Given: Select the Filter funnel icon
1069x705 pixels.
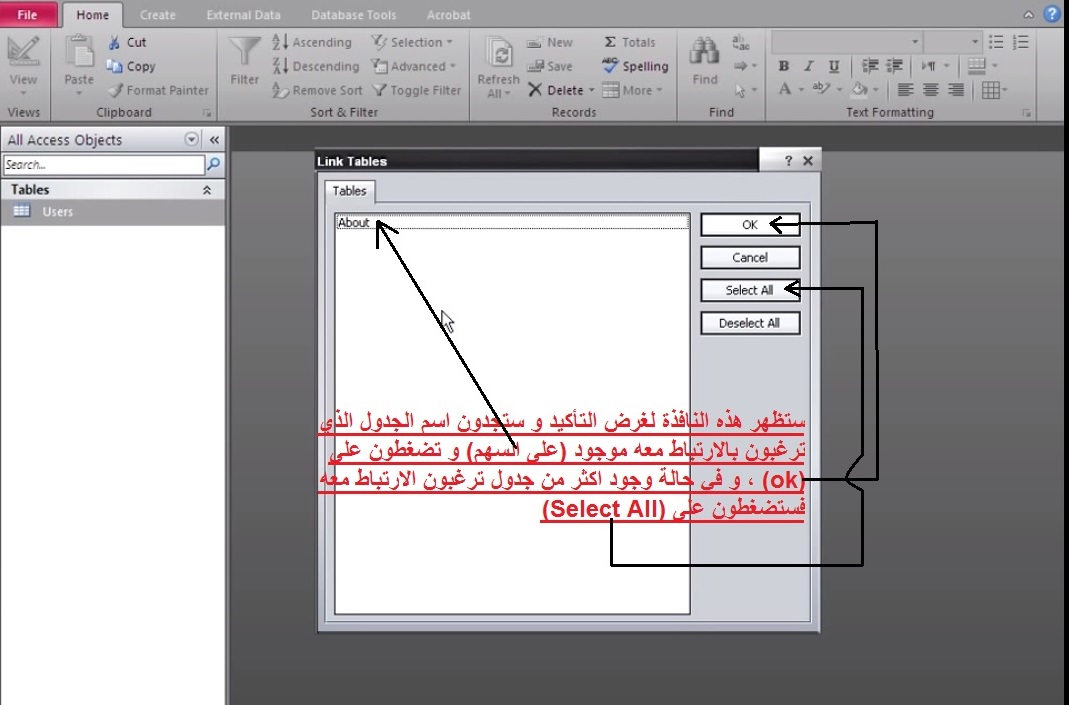Looking at the screenshot, I should pyautogui.click(x=244, y=52).
